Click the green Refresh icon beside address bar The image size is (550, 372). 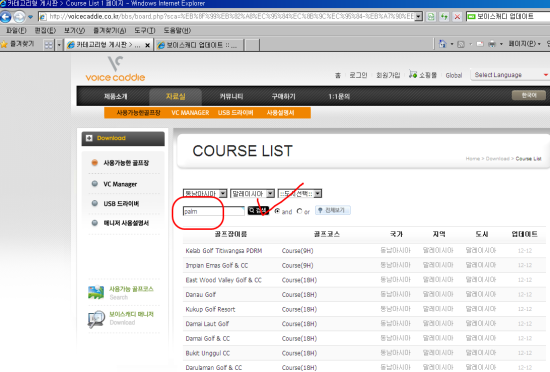pos(444,16)
